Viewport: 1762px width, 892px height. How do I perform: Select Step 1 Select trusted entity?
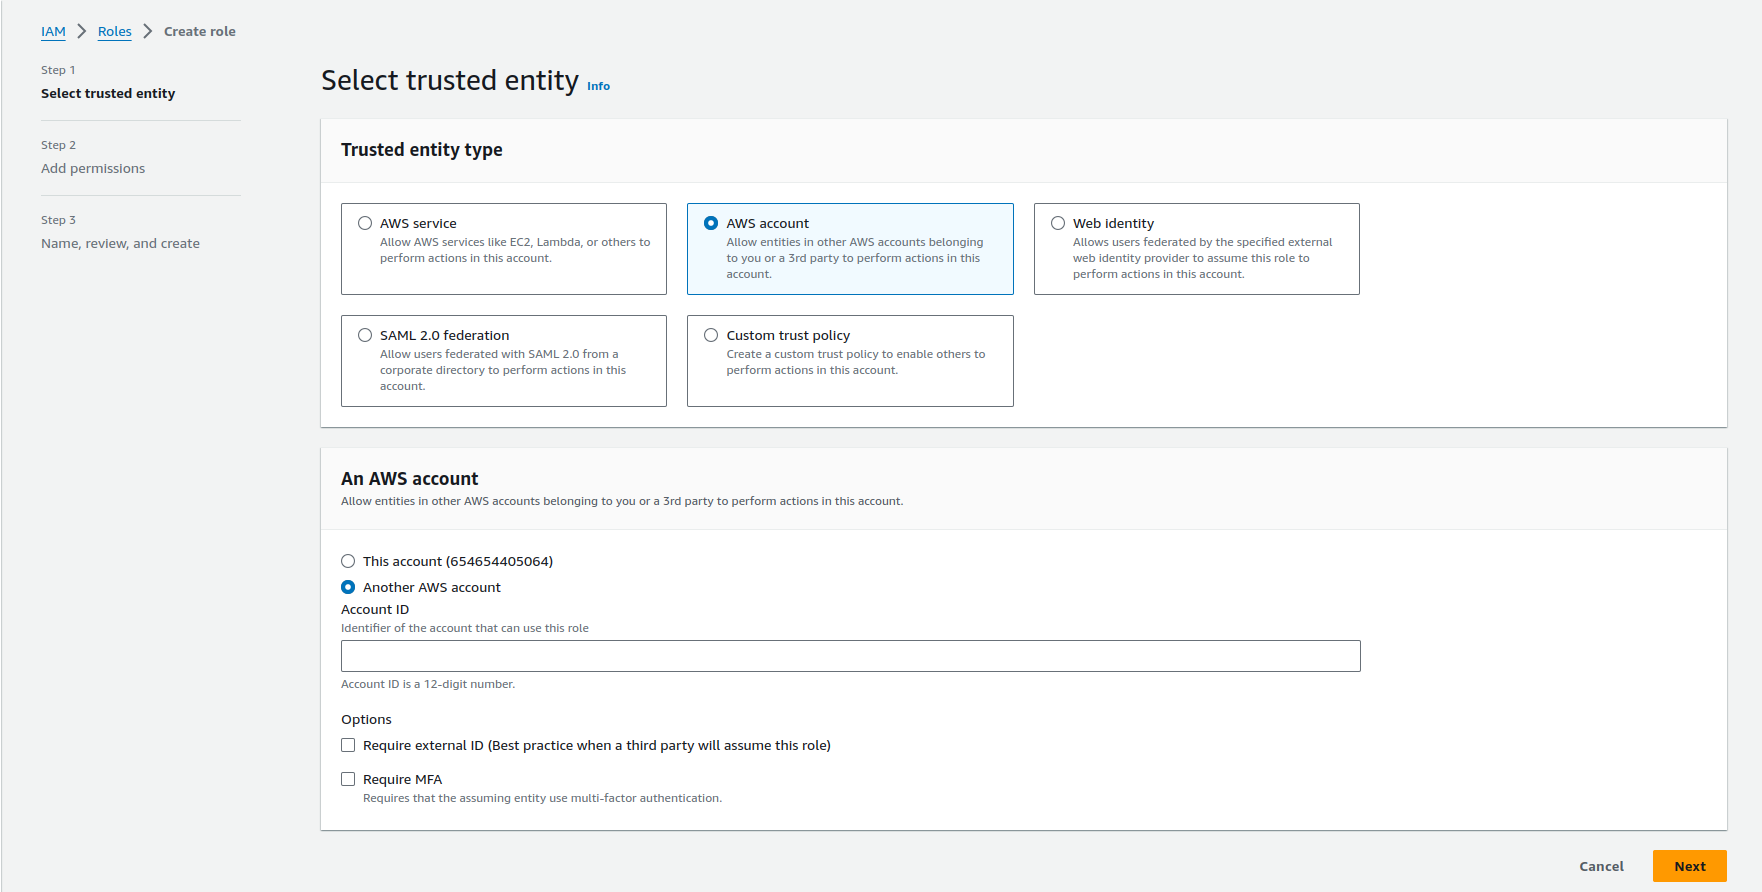[x=108, y=93]
